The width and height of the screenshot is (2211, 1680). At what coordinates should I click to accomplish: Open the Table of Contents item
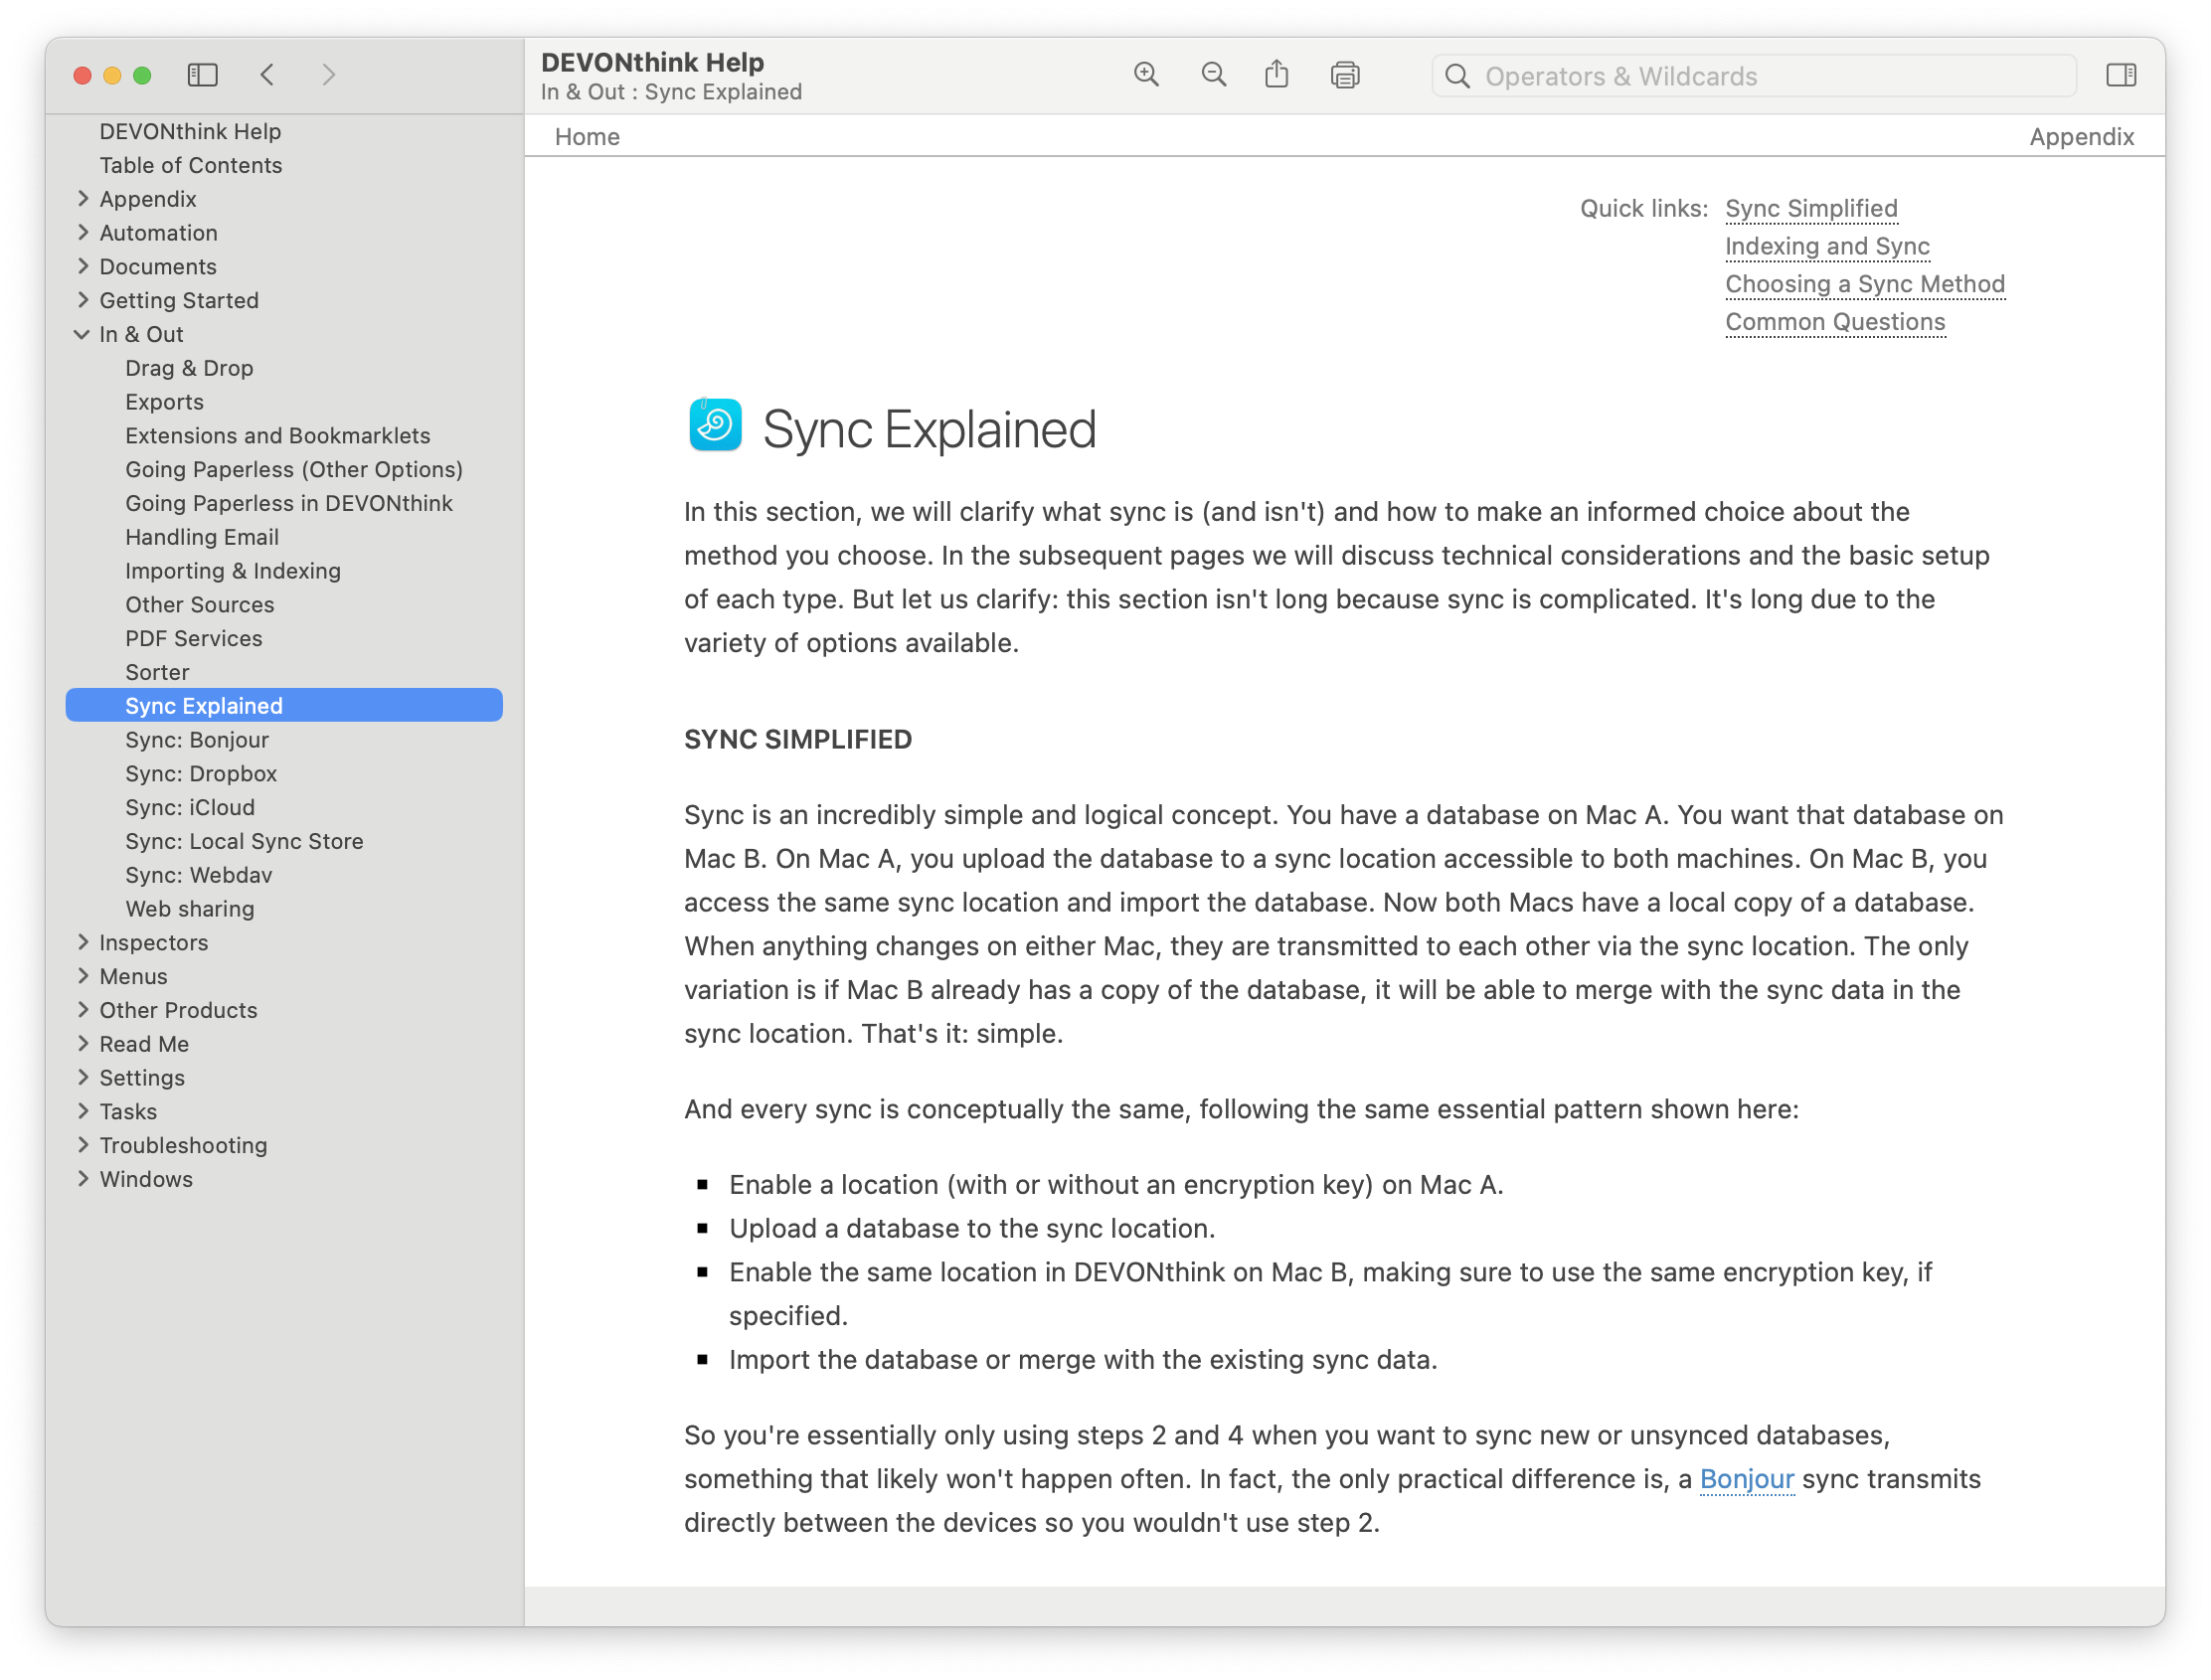point(190,165)
